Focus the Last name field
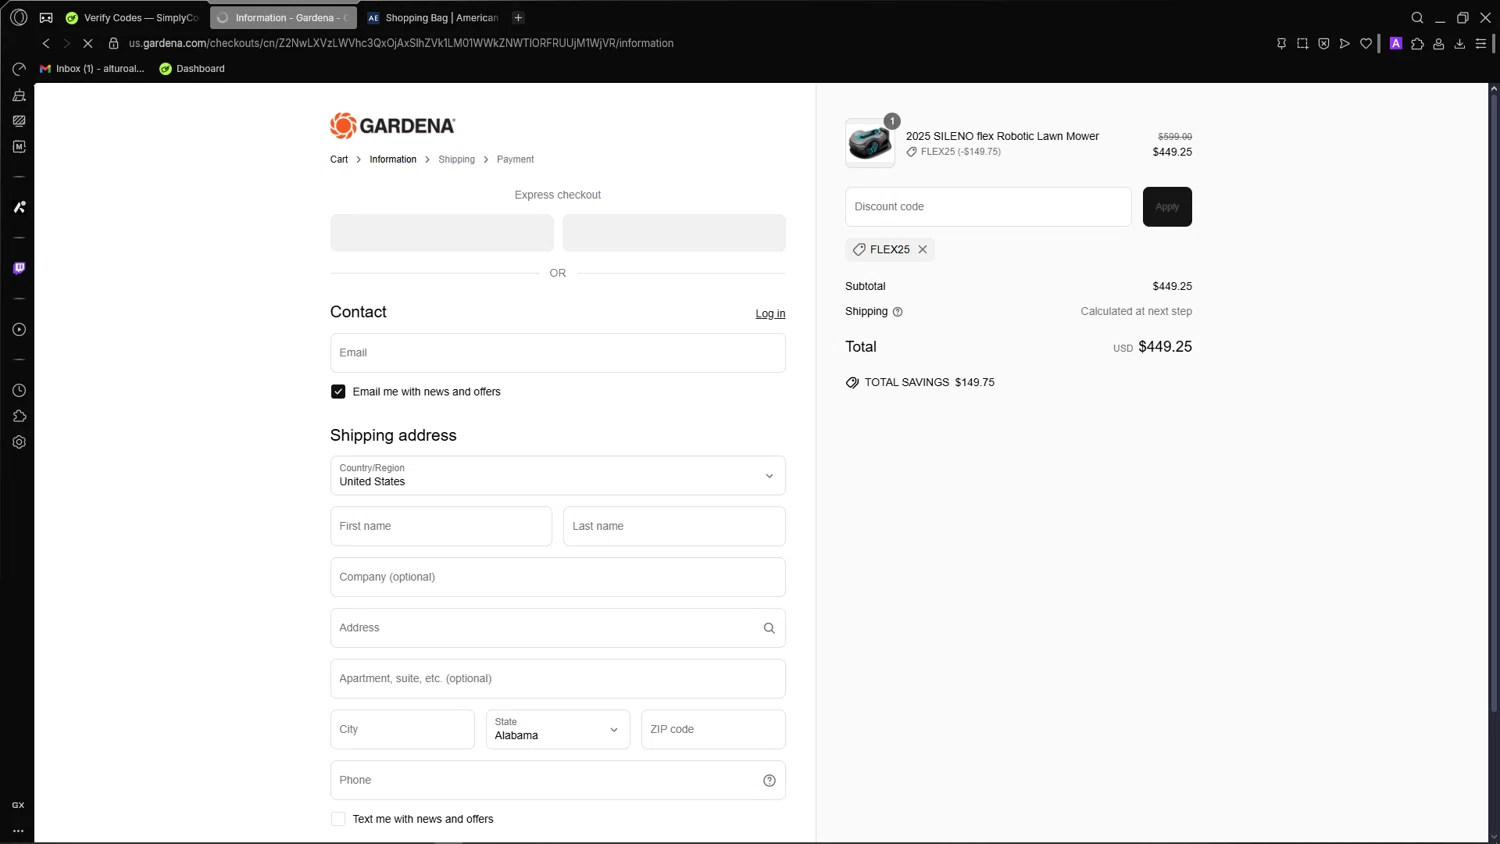 tap(674, 526)
